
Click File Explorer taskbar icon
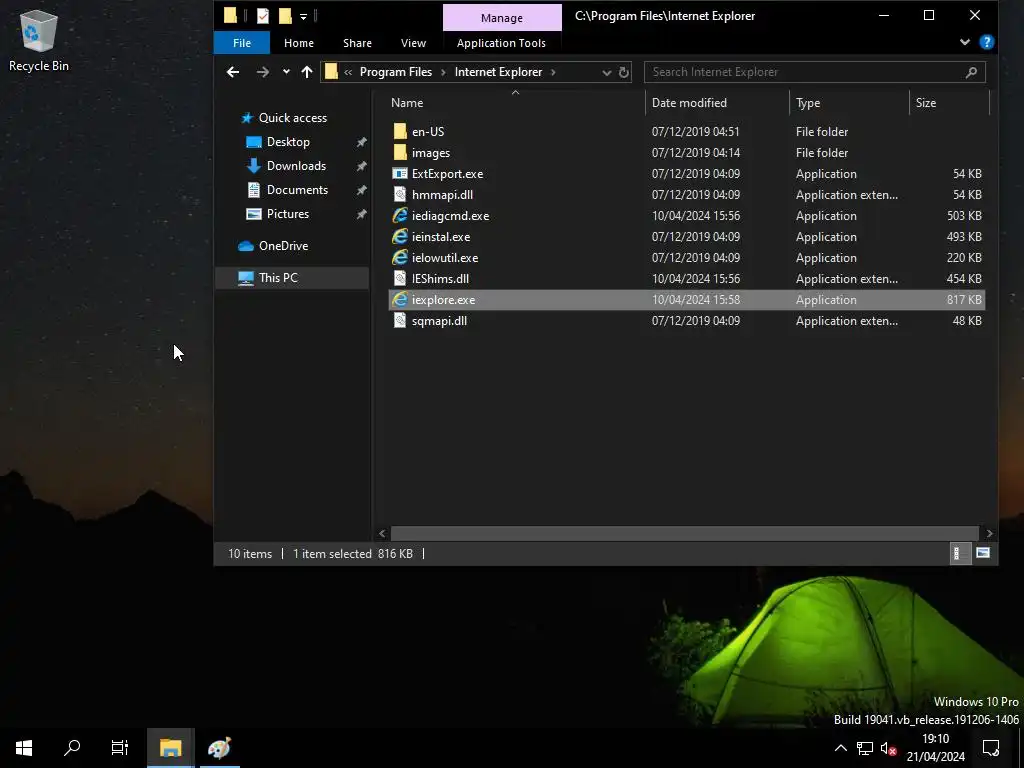coord(170,748)
